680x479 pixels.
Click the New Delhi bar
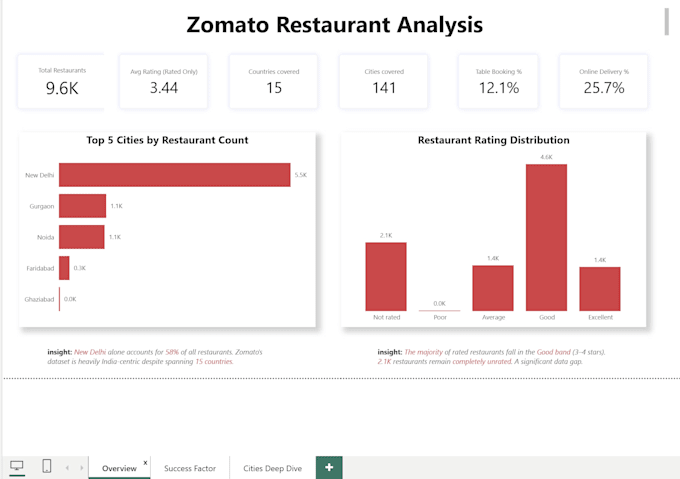pyautogui.click(x=174, y=175)
